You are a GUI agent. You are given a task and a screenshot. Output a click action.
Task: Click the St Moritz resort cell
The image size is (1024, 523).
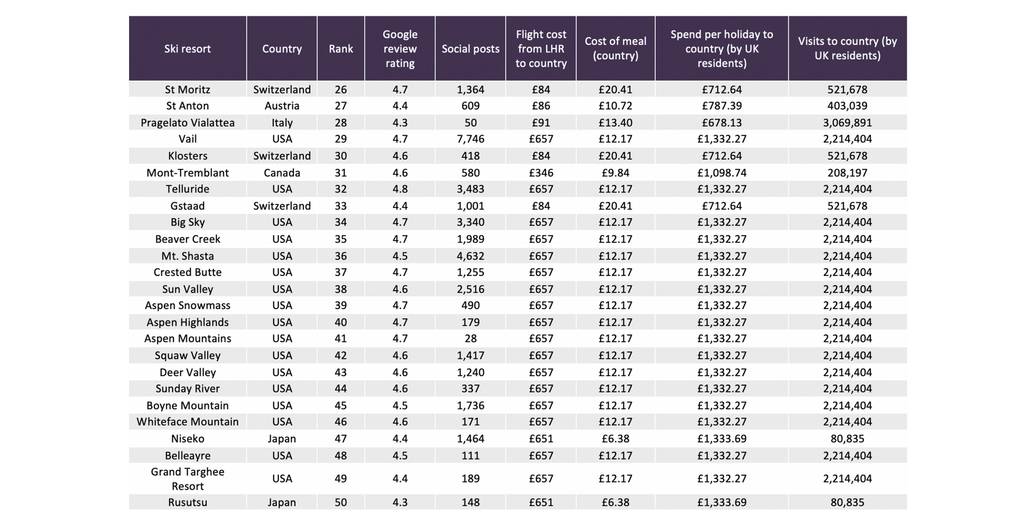187,89
